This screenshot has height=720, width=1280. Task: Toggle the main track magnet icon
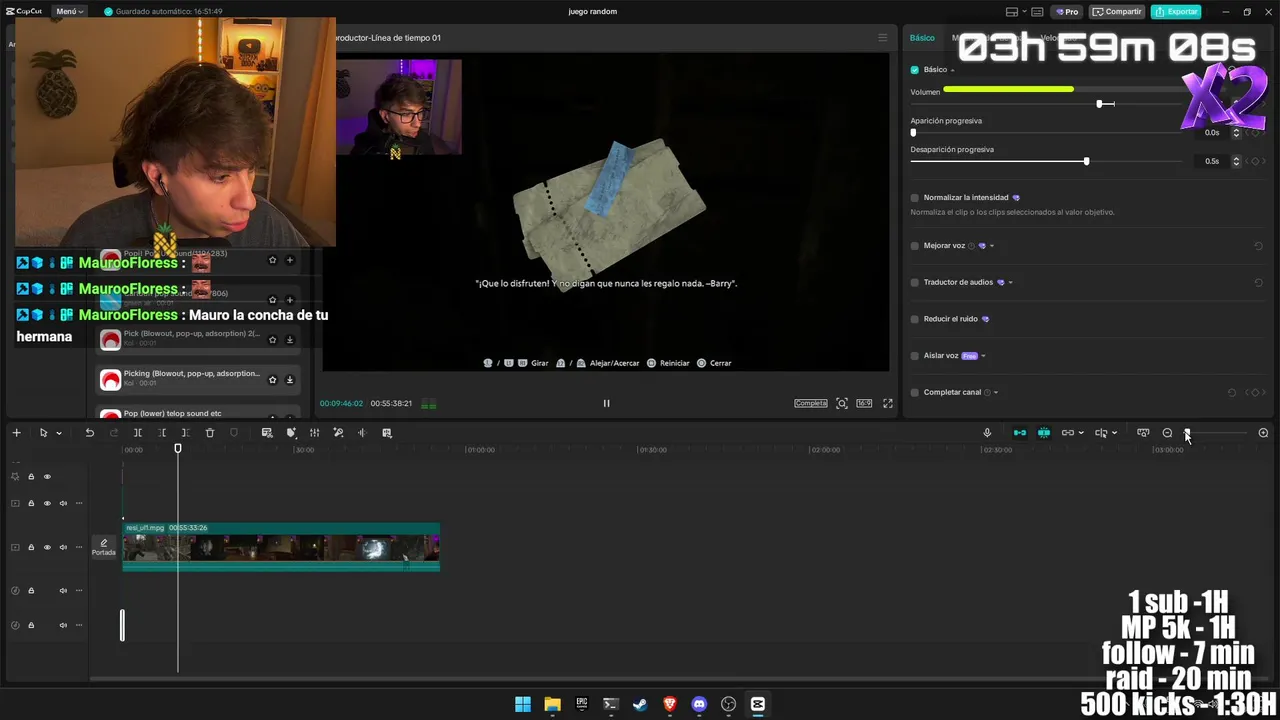pos(1020,433)
